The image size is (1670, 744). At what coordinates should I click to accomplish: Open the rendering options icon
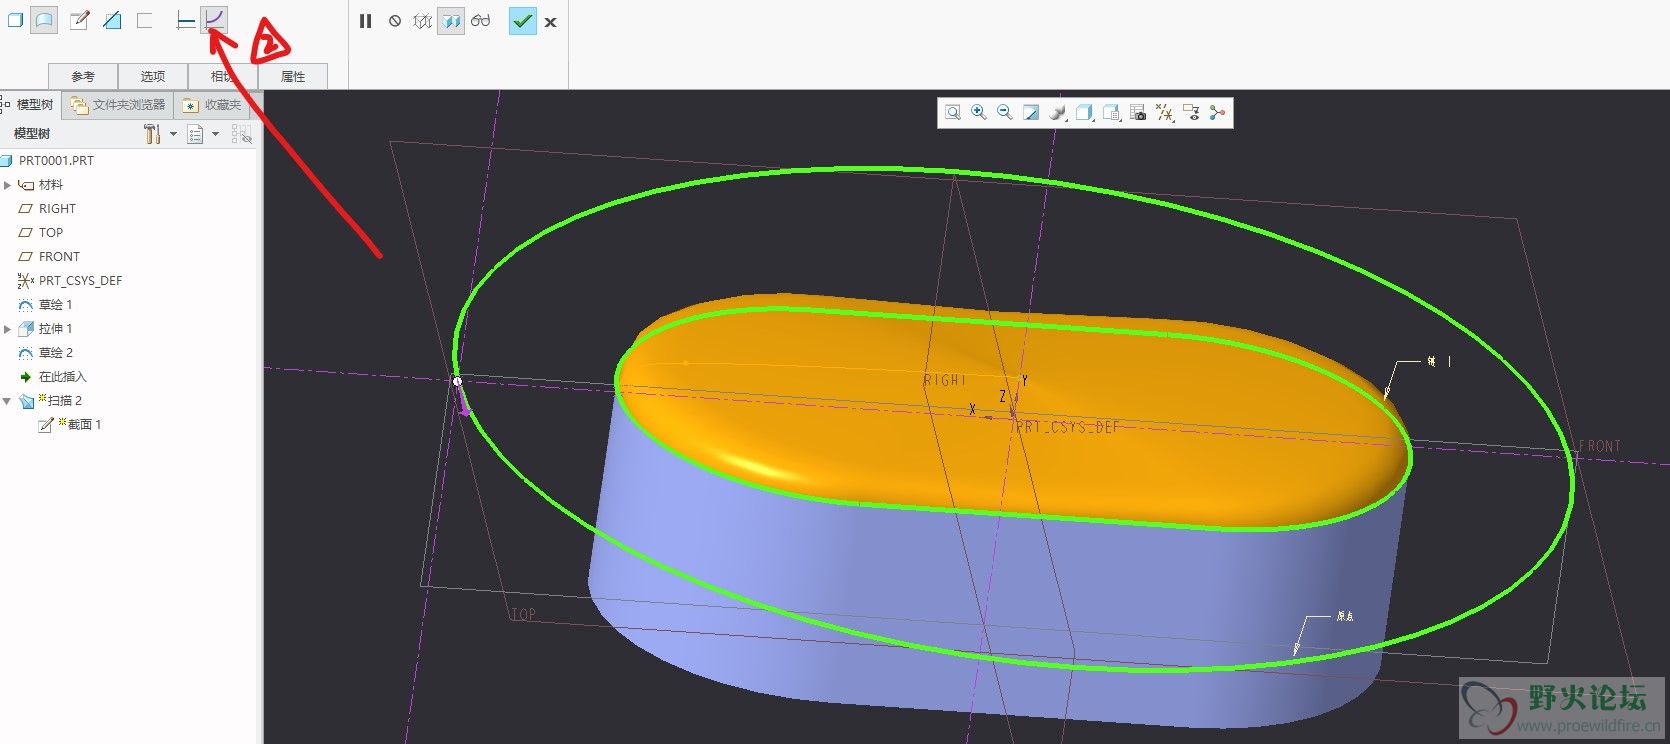tap(1058, 113)
